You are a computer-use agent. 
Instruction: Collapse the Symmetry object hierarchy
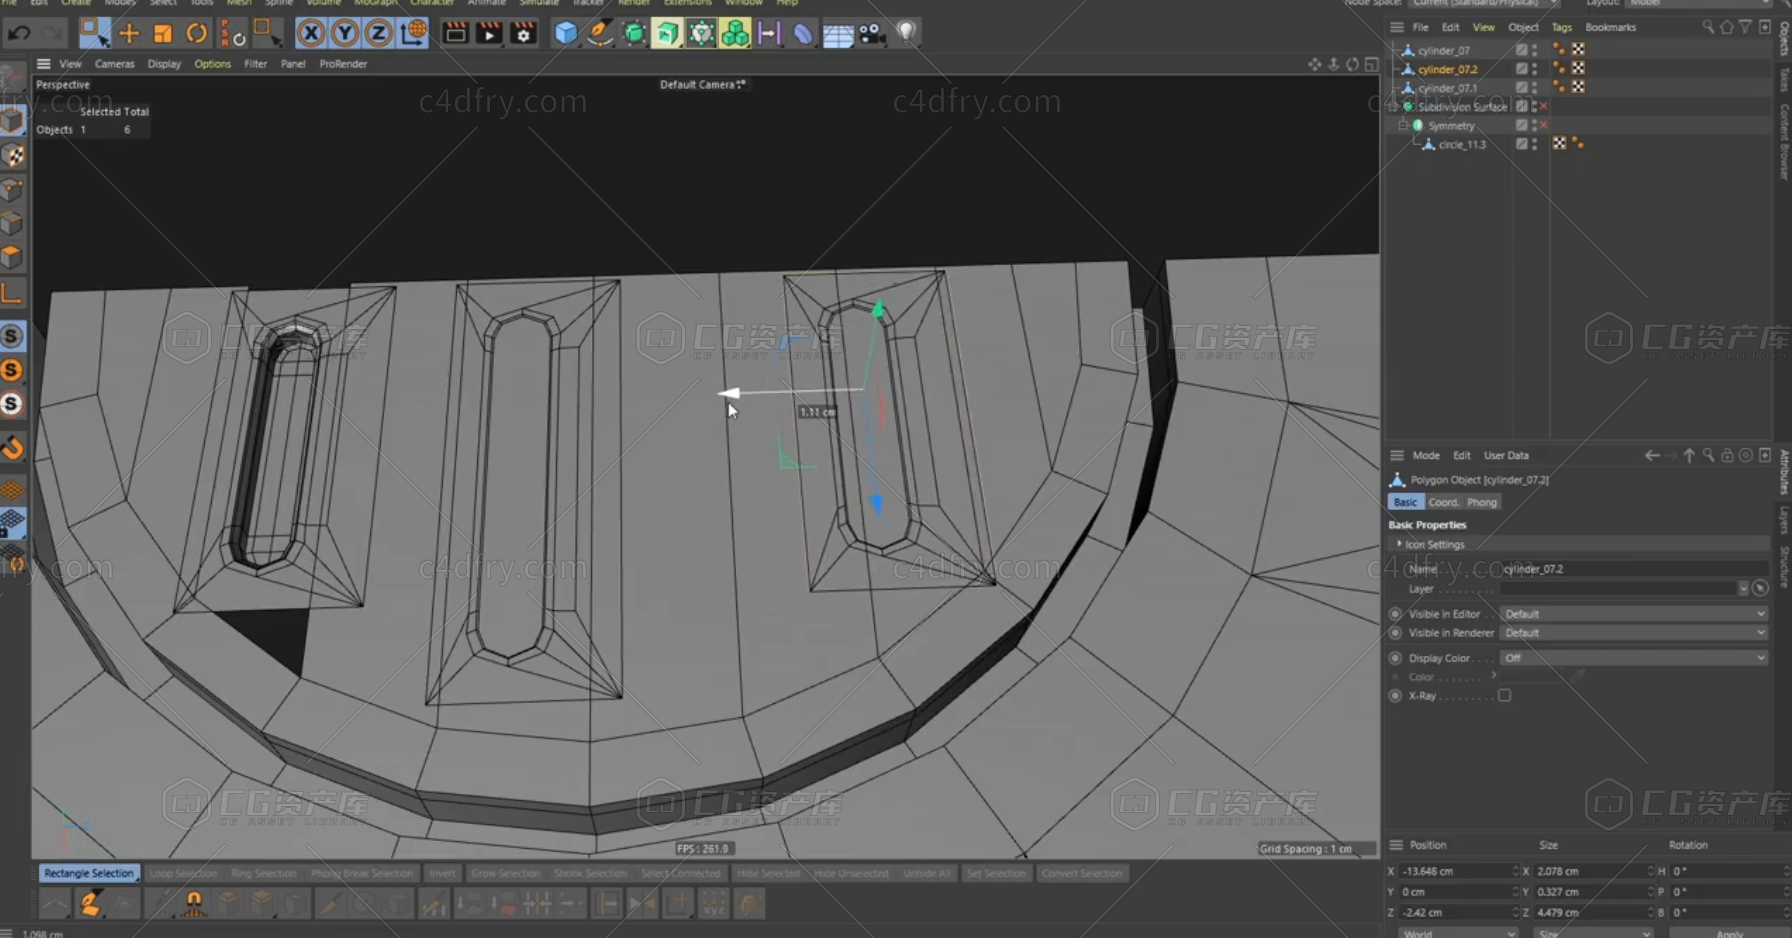(1403, 126)
